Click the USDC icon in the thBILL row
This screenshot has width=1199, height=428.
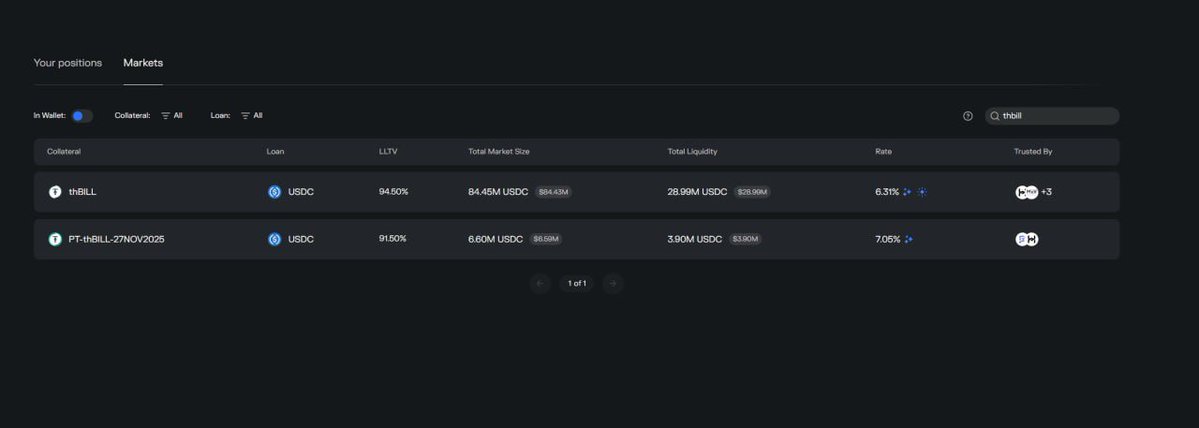(x=275, y=192)
